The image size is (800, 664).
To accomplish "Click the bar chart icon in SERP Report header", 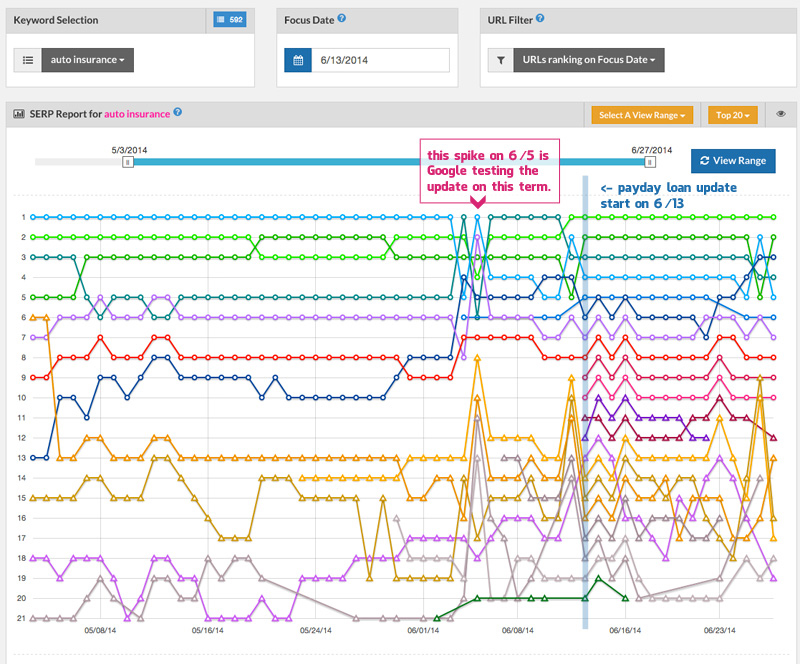I will [x=18, y=114].
